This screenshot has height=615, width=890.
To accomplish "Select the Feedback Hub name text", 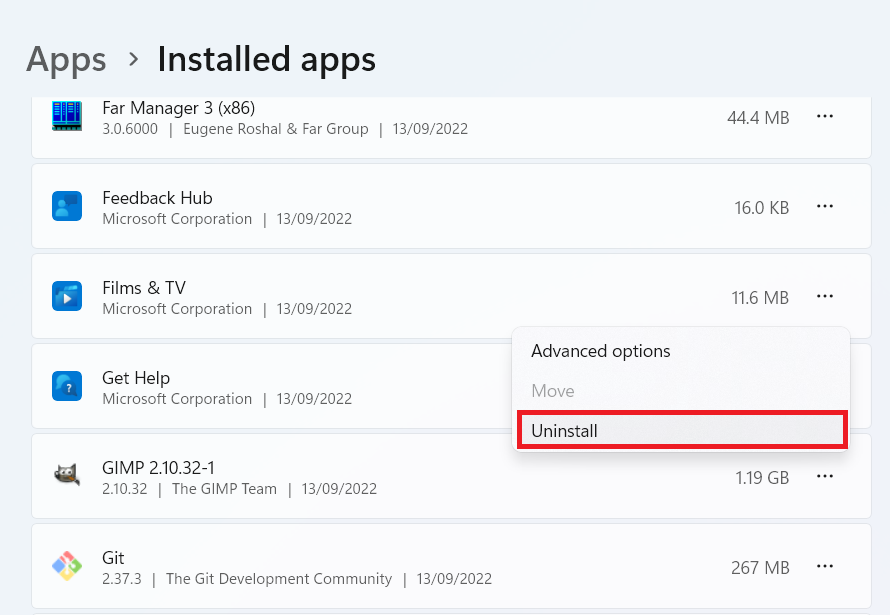I will click(x=157, y=198).
